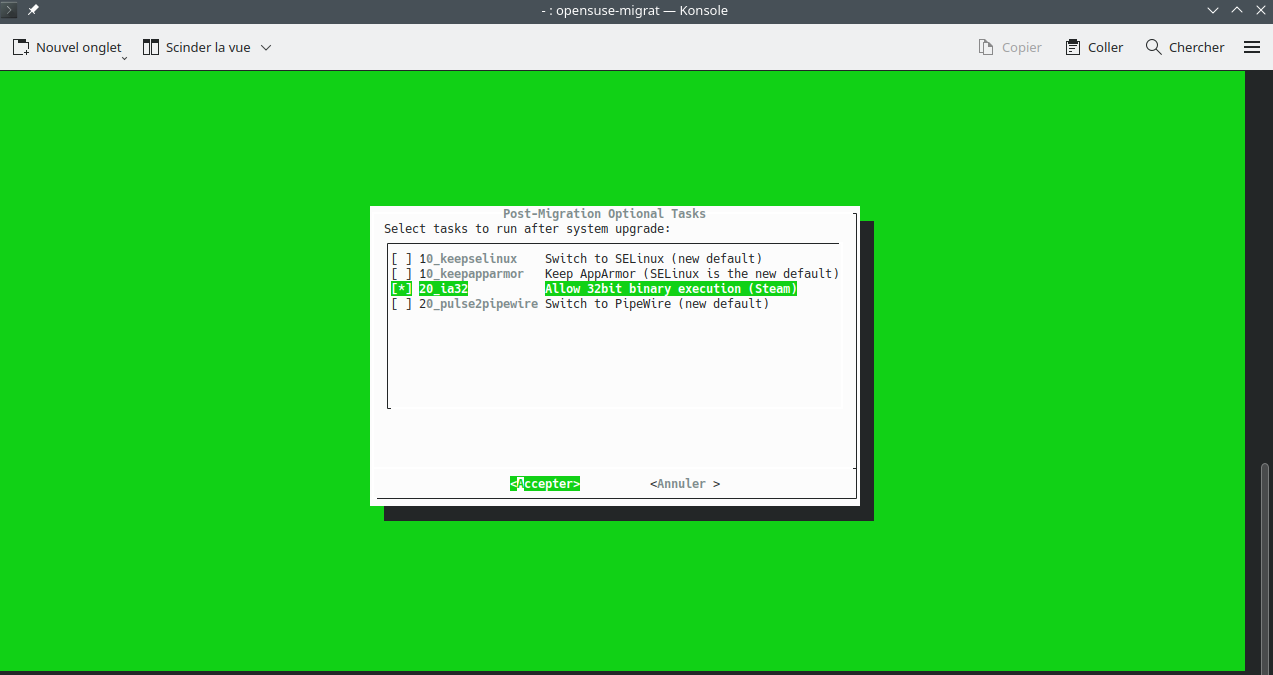Cancel the dialog with Annuler
This screenshot has width=1273, height=675.
[x=685, y=484]
